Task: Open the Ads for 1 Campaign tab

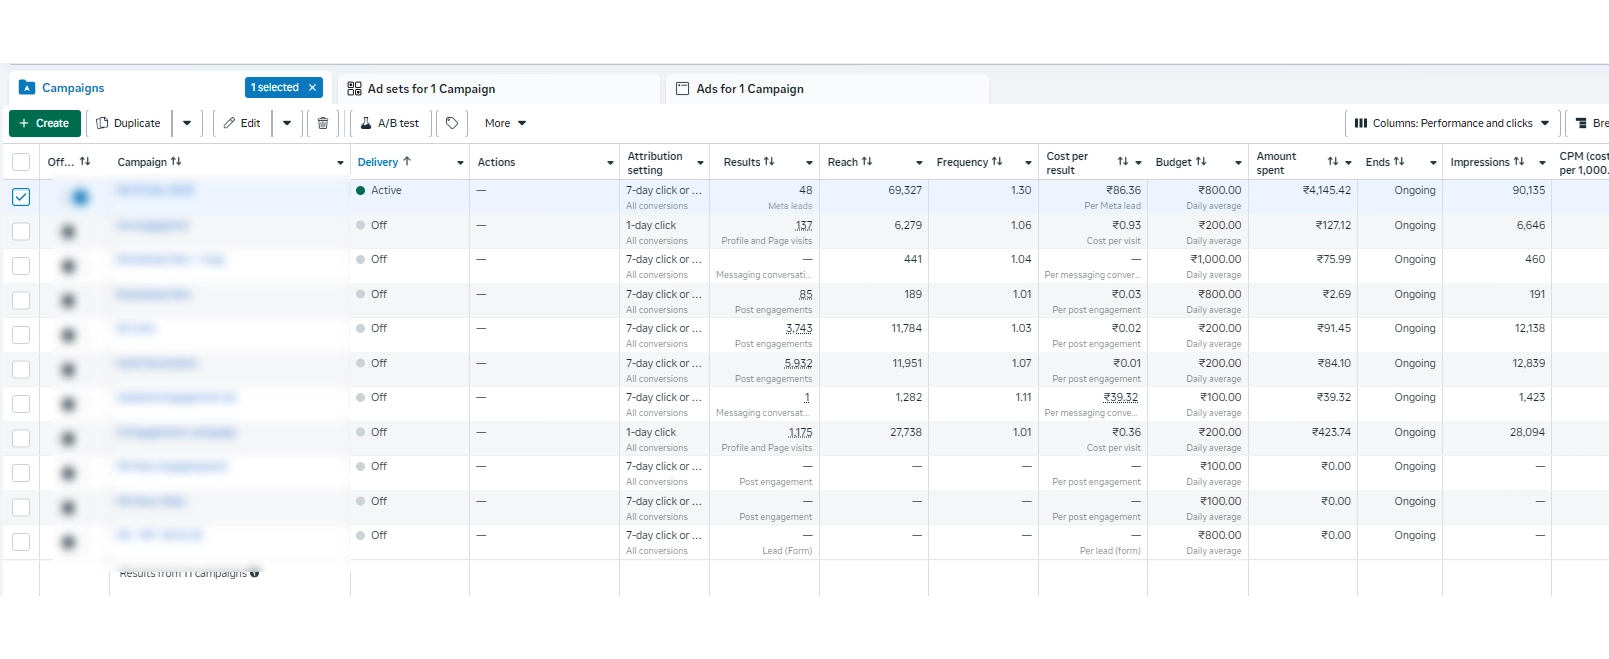Action: [x=749, y=89]
